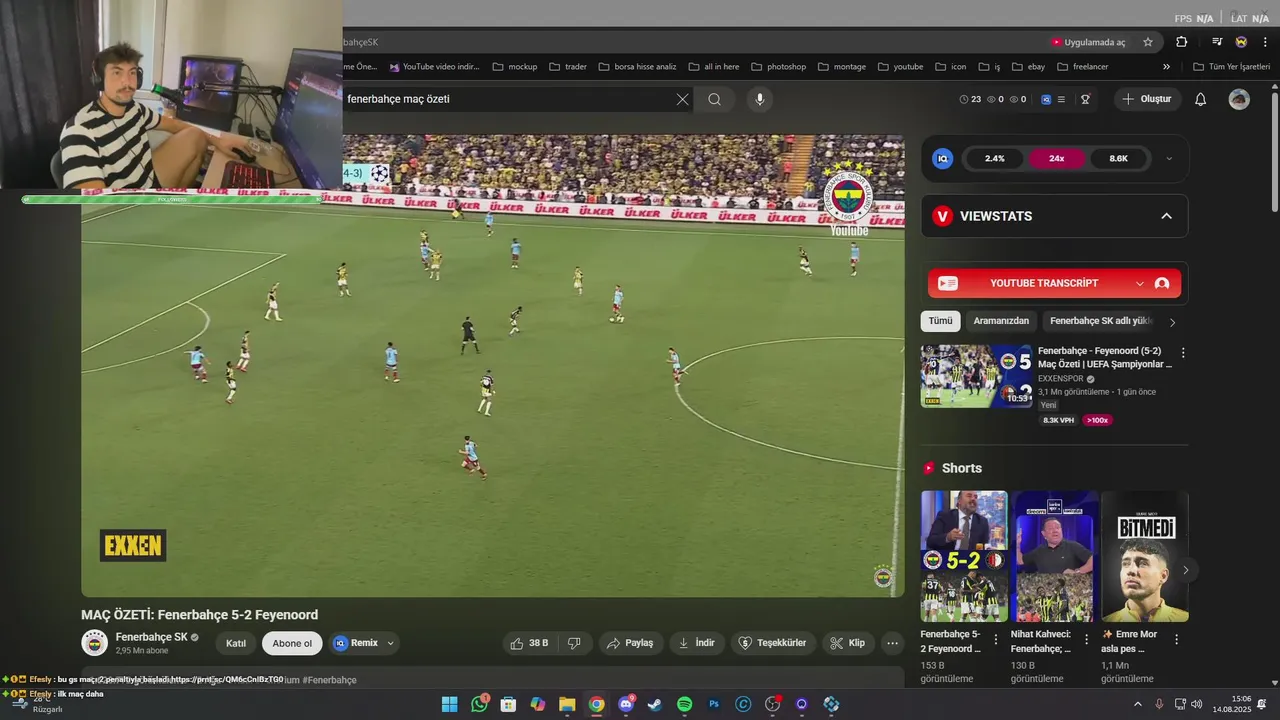
Task: Open Photoshop from the taskbar
Action: click(x=714, y=704)
